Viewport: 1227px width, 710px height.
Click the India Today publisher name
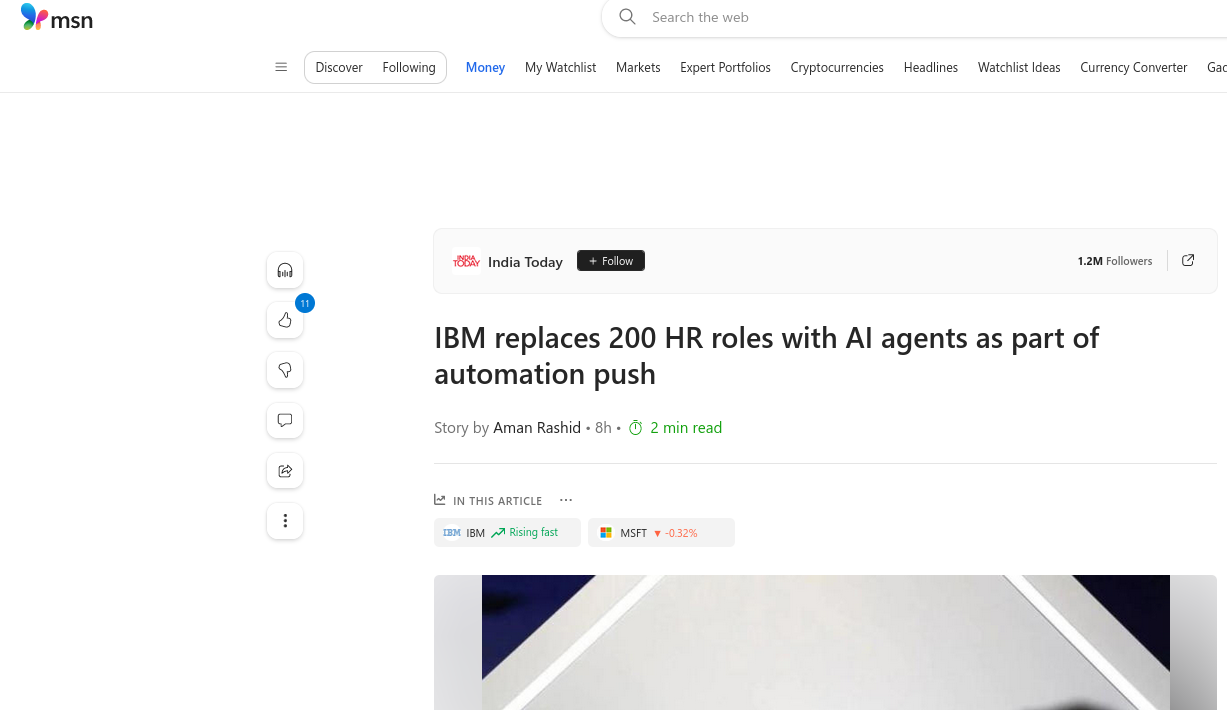click(525, 262)
